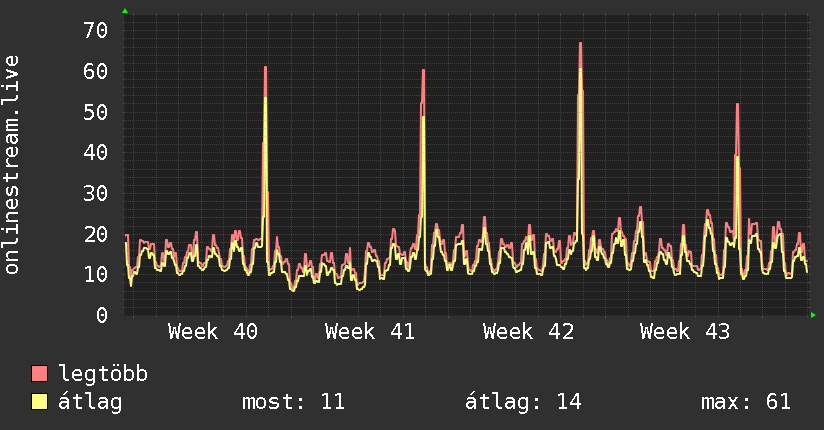Click the green arrow at the x-axis end
This screenshot has height=430, width=824.
coord(813,315)
